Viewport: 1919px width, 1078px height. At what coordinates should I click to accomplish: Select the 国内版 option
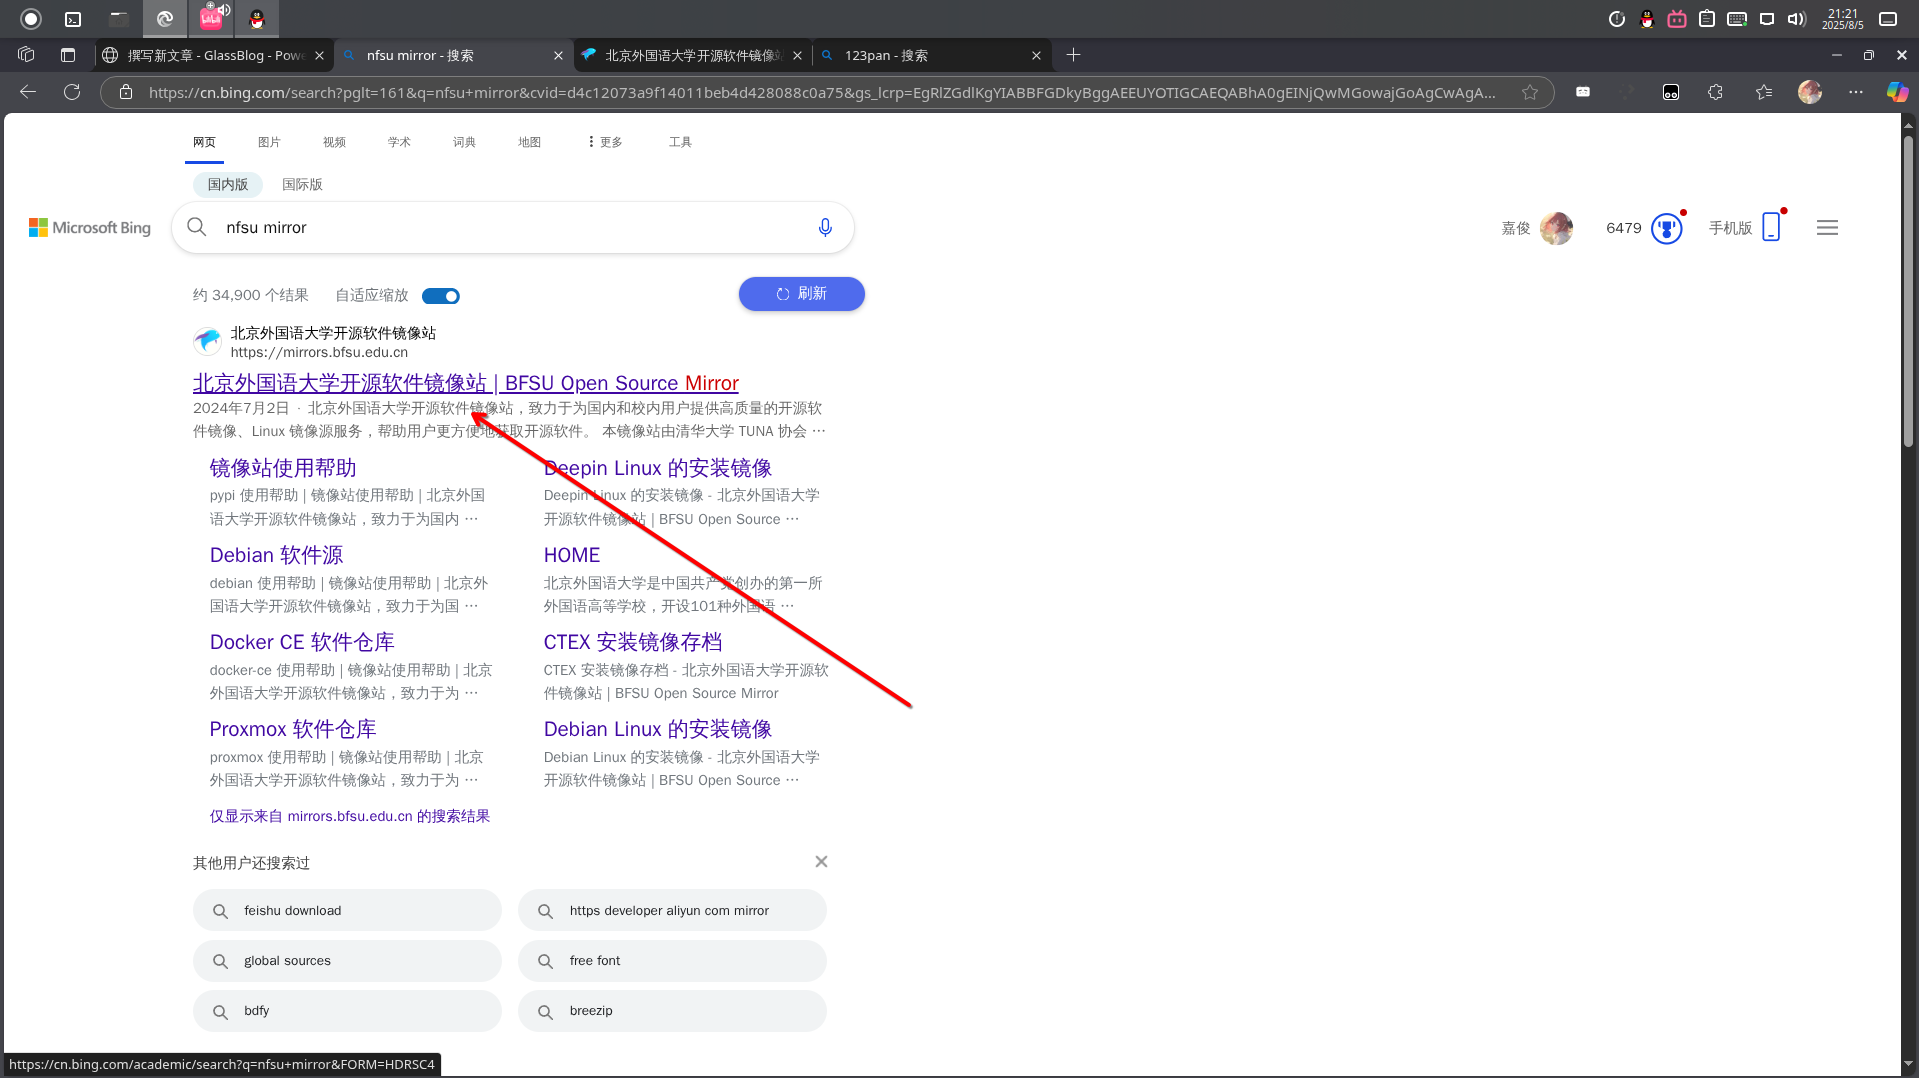[x=228, y=184]
